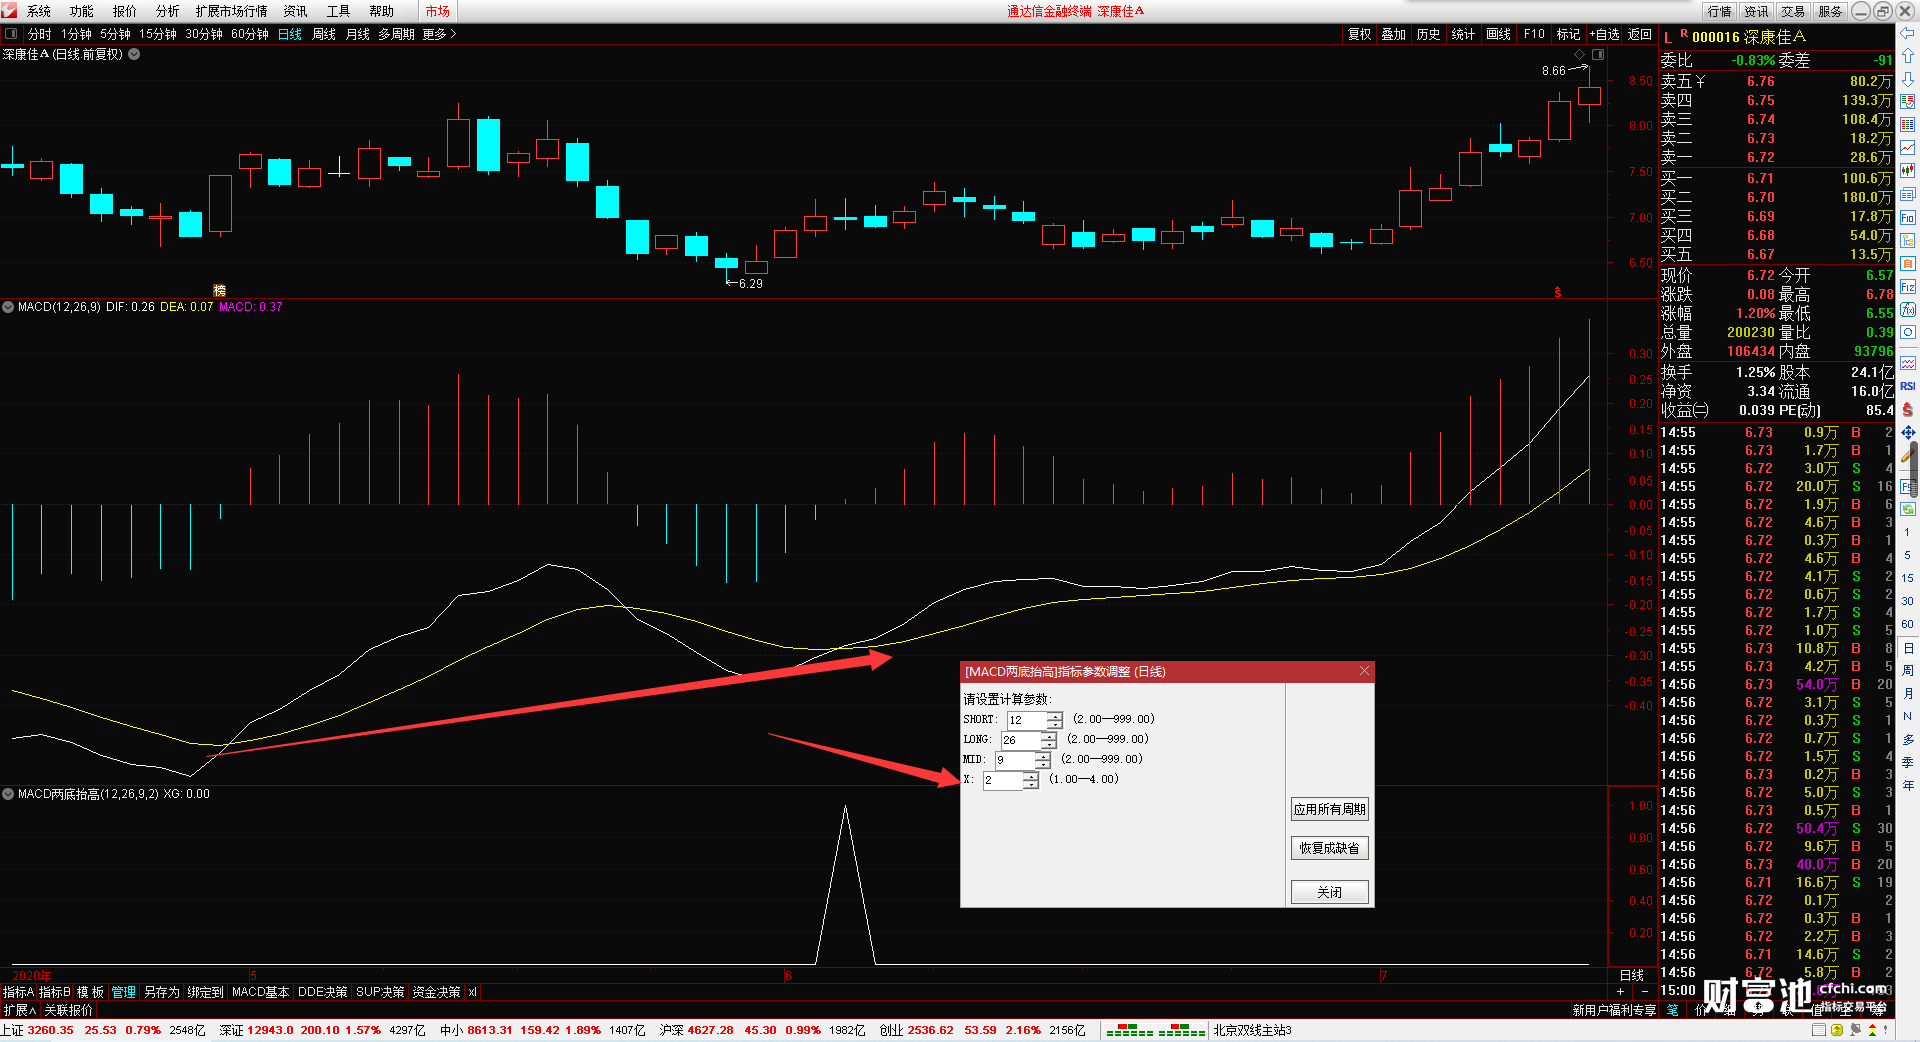This screenshot has height=1042, width=1920.
Task: Click the 应用所有周期 button
Action: (x=1329, y=809)
